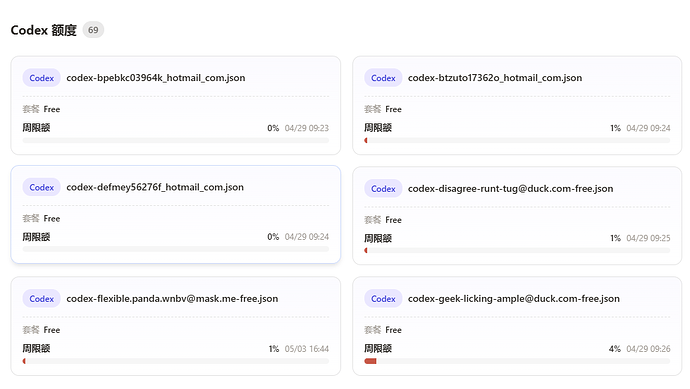The height and width of the screenshot is (389, 690).
Task: Click the 04/29 09:26 reset timestamp
Action: tap(648, 349)
